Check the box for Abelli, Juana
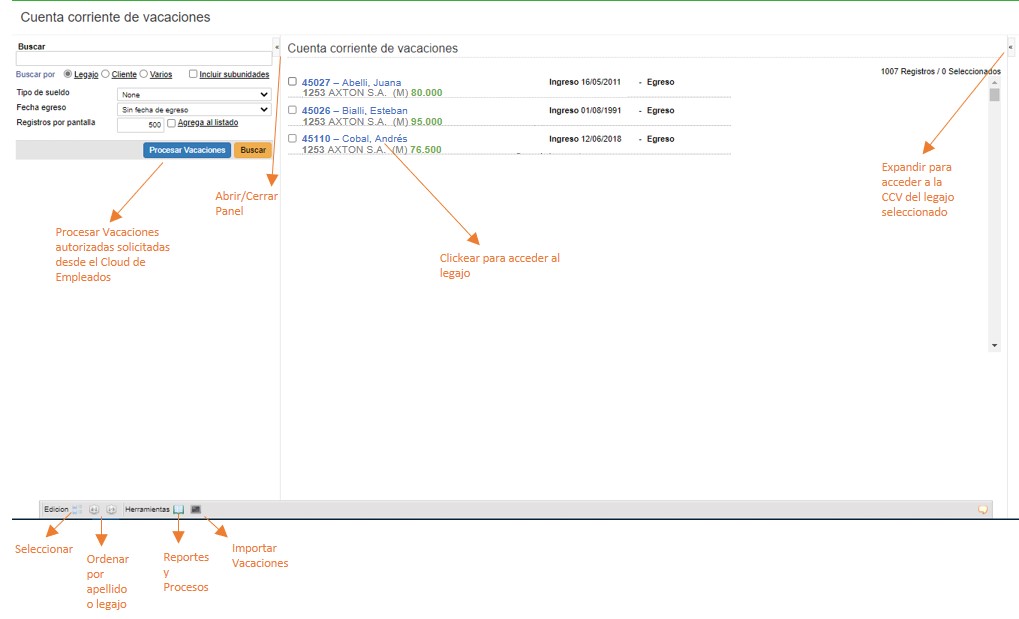Screen dimensions: 1019x619 [x=292, y=82]
